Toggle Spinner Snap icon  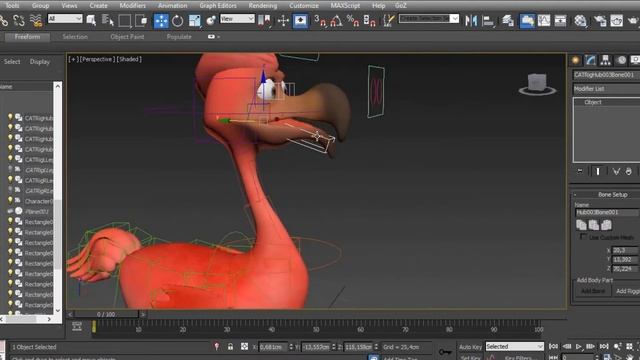click(369, 20)
